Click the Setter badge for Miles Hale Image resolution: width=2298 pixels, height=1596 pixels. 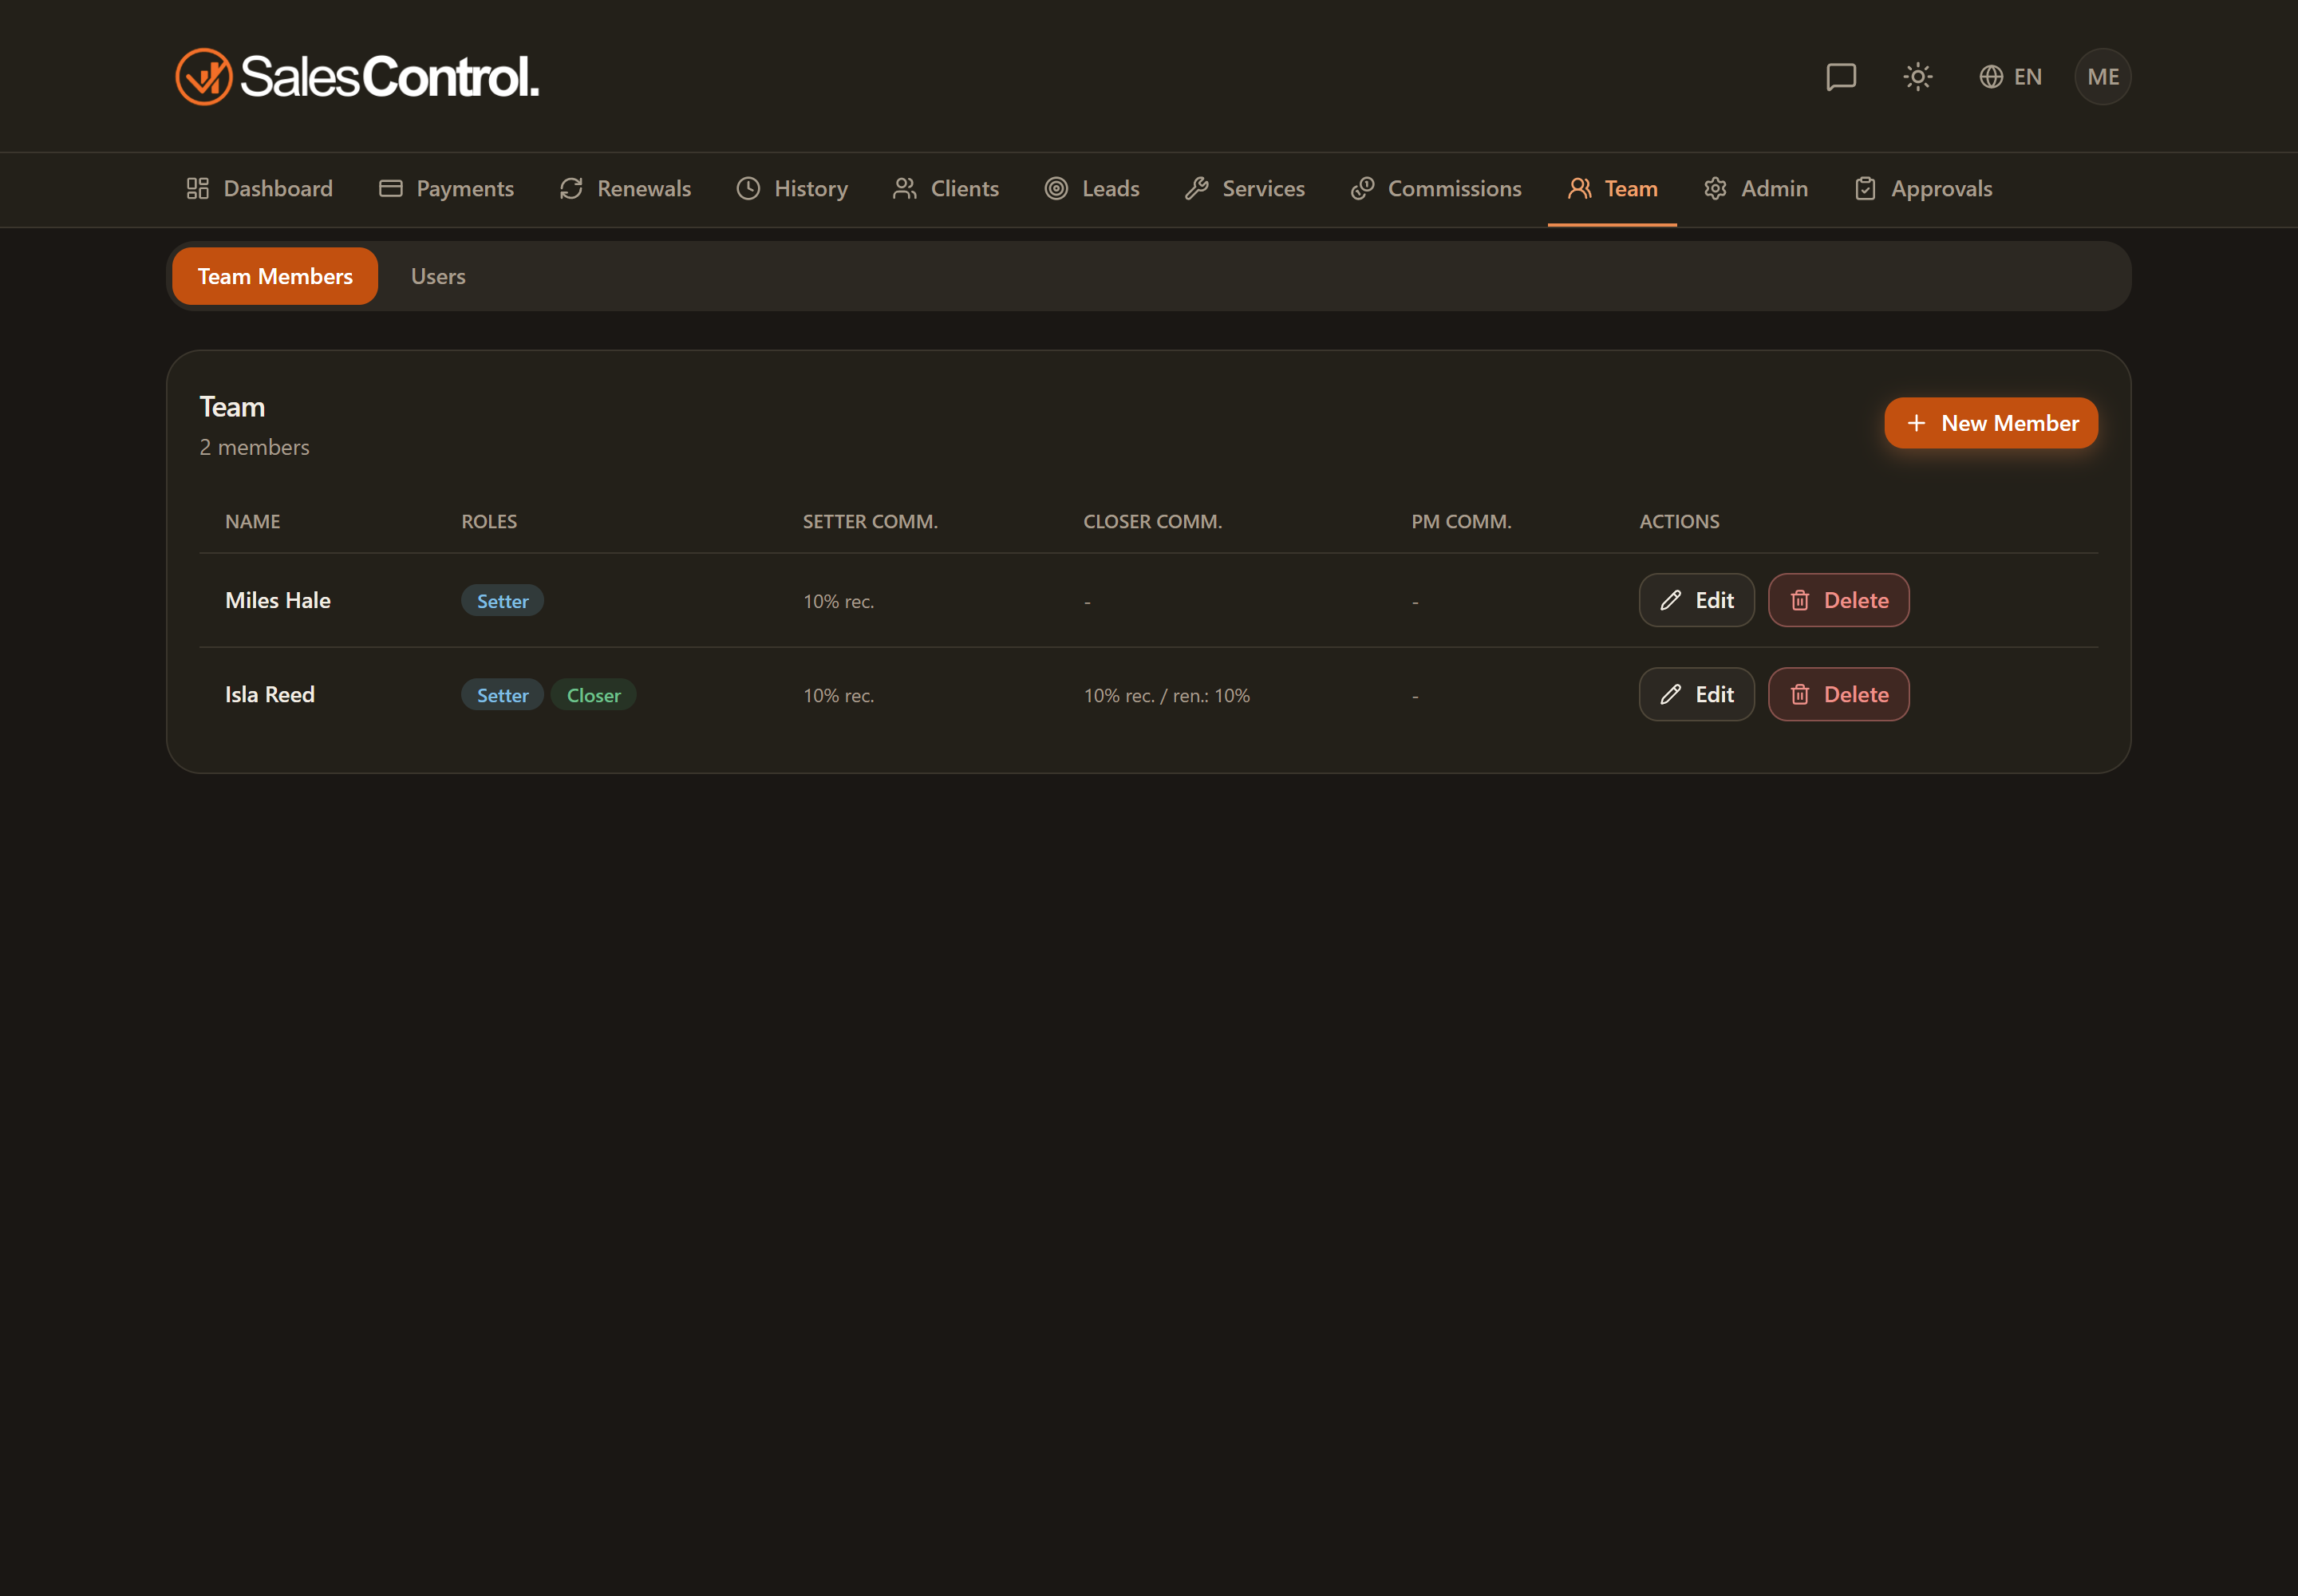click(x=502, y=600)
